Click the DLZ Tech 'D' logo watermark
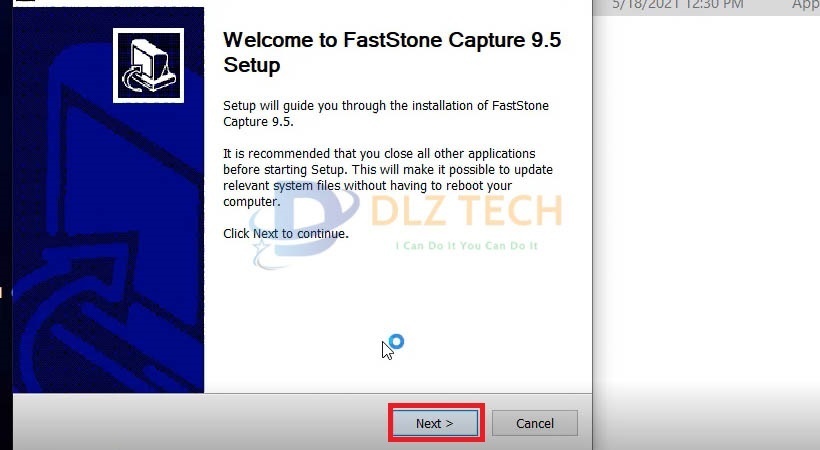Image resolution: width=820 pixels, height=450 pixels. [x=301, y=225]
